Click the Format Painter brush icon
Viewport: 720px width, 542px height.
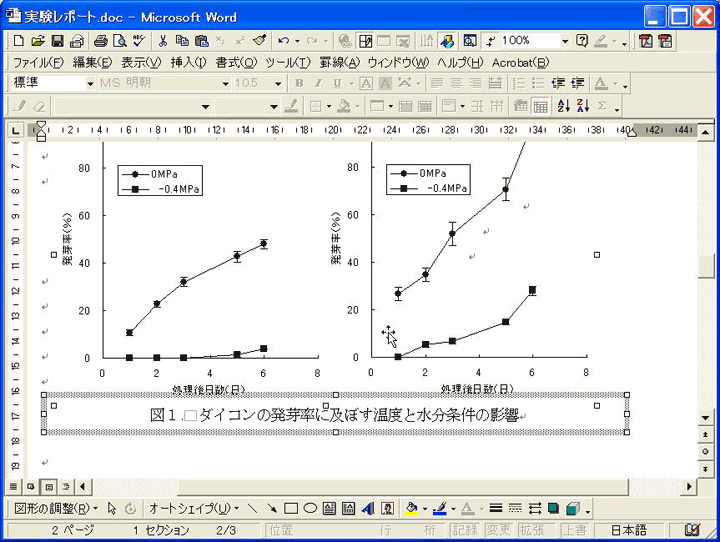[259, 41]
